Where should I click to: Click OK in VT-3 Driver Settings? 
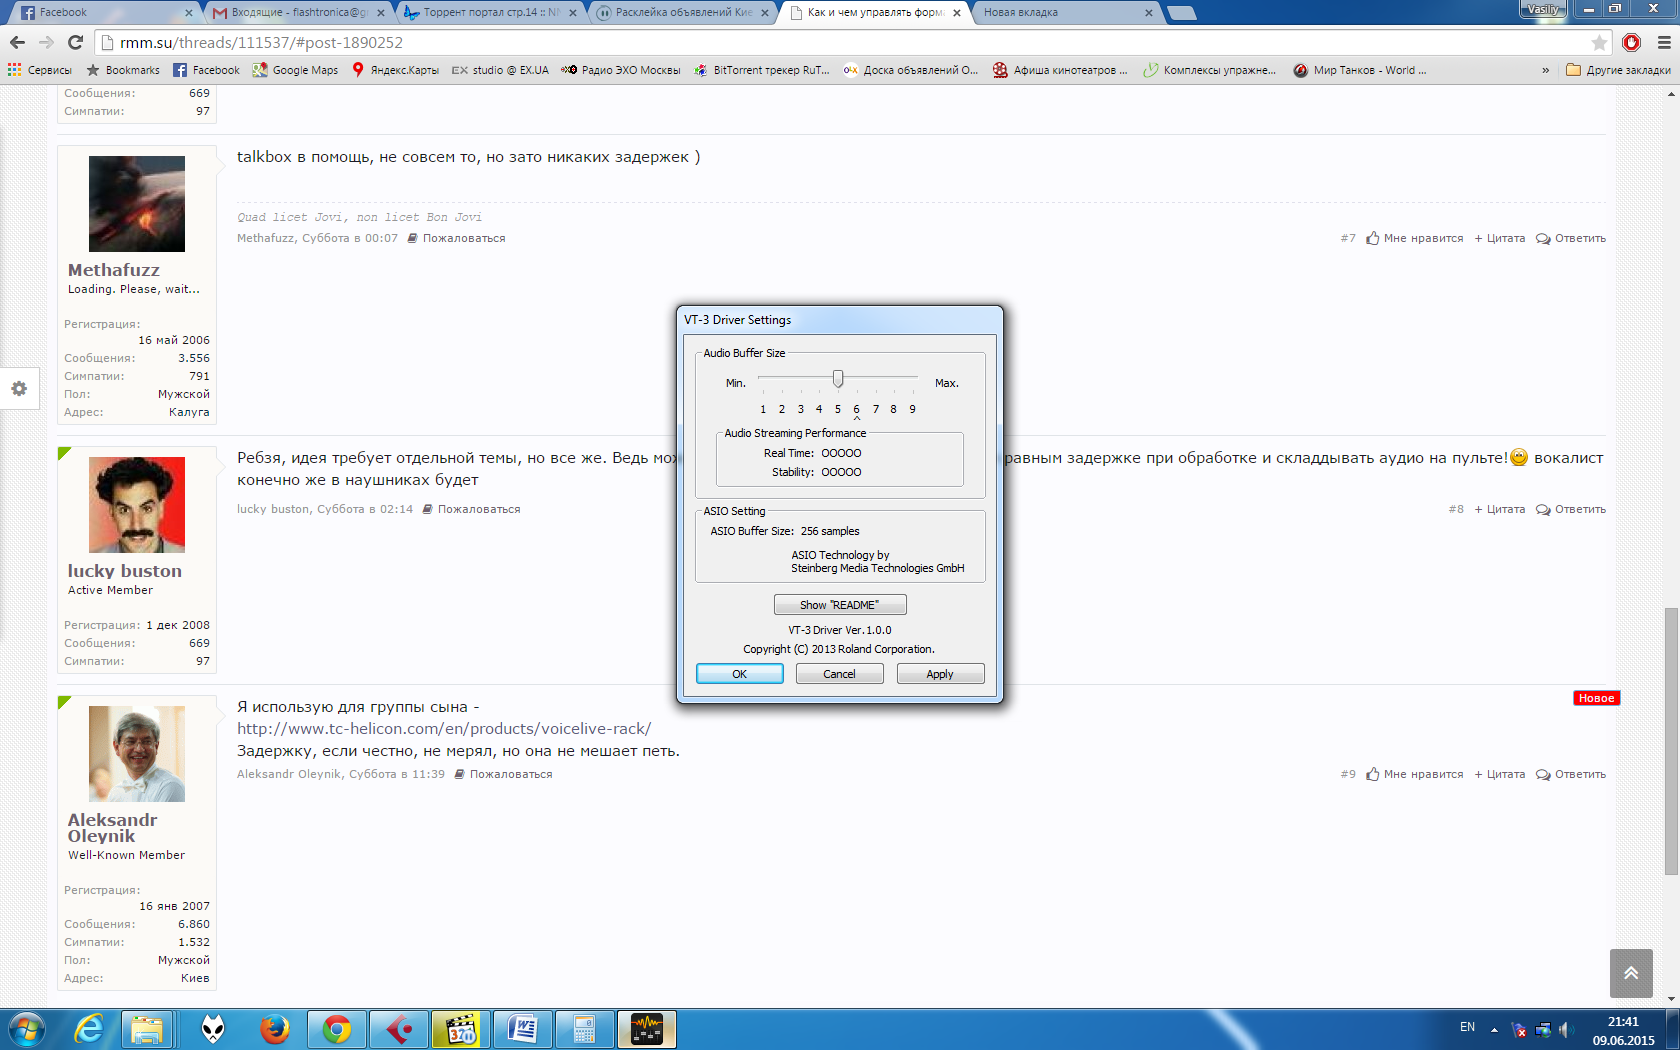pyautogui.click(x=739, y=674)
